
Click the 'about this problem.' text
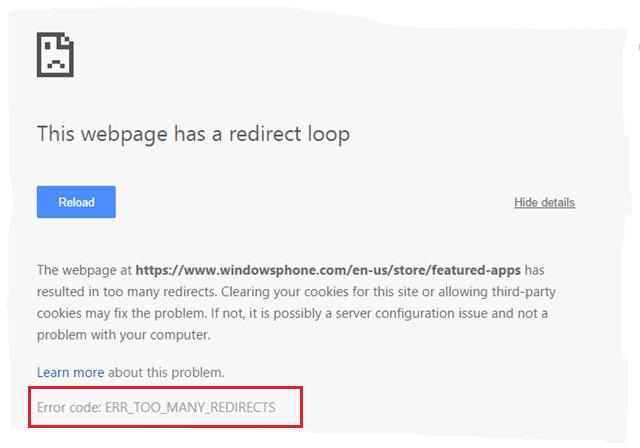166,373
